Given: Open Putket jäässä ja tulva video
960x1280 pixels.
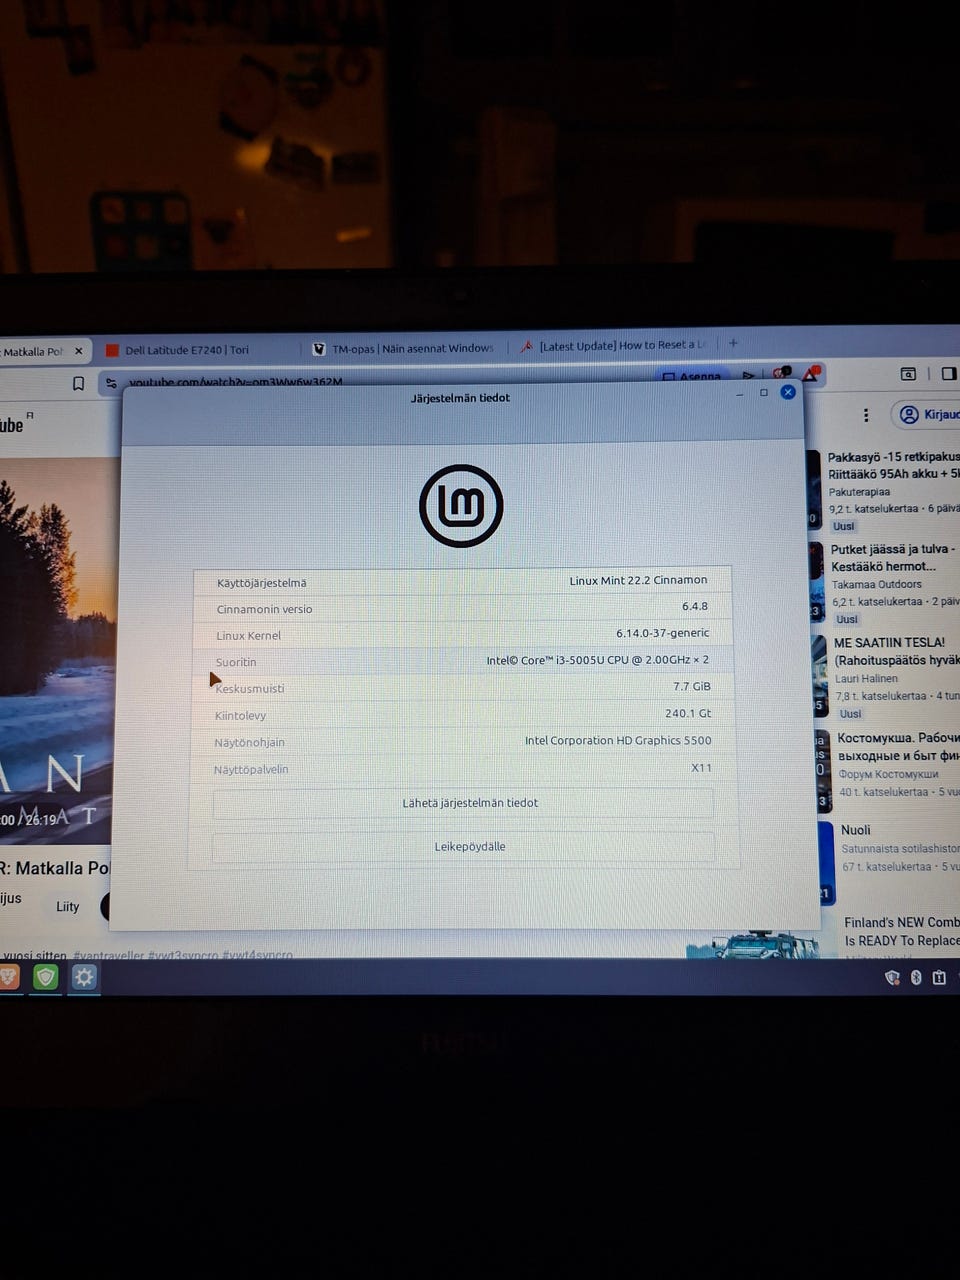Looking at the screenshot, I should click(x=895, y=558).
